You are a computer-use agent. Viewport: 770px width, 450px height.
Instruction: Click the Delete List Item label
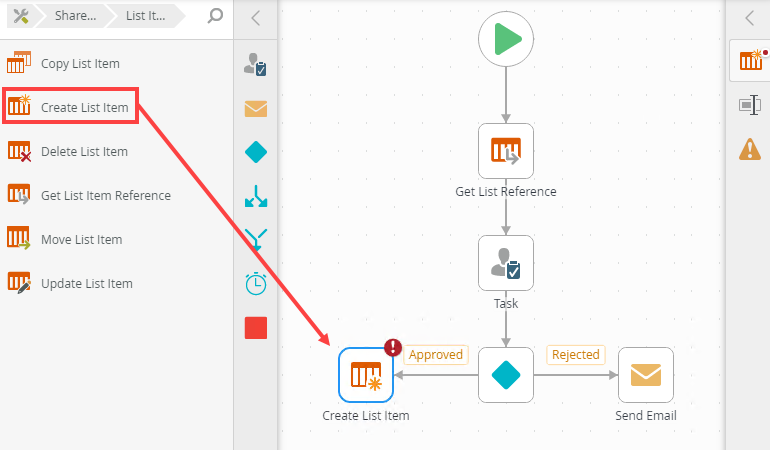(x=84, y=151)
